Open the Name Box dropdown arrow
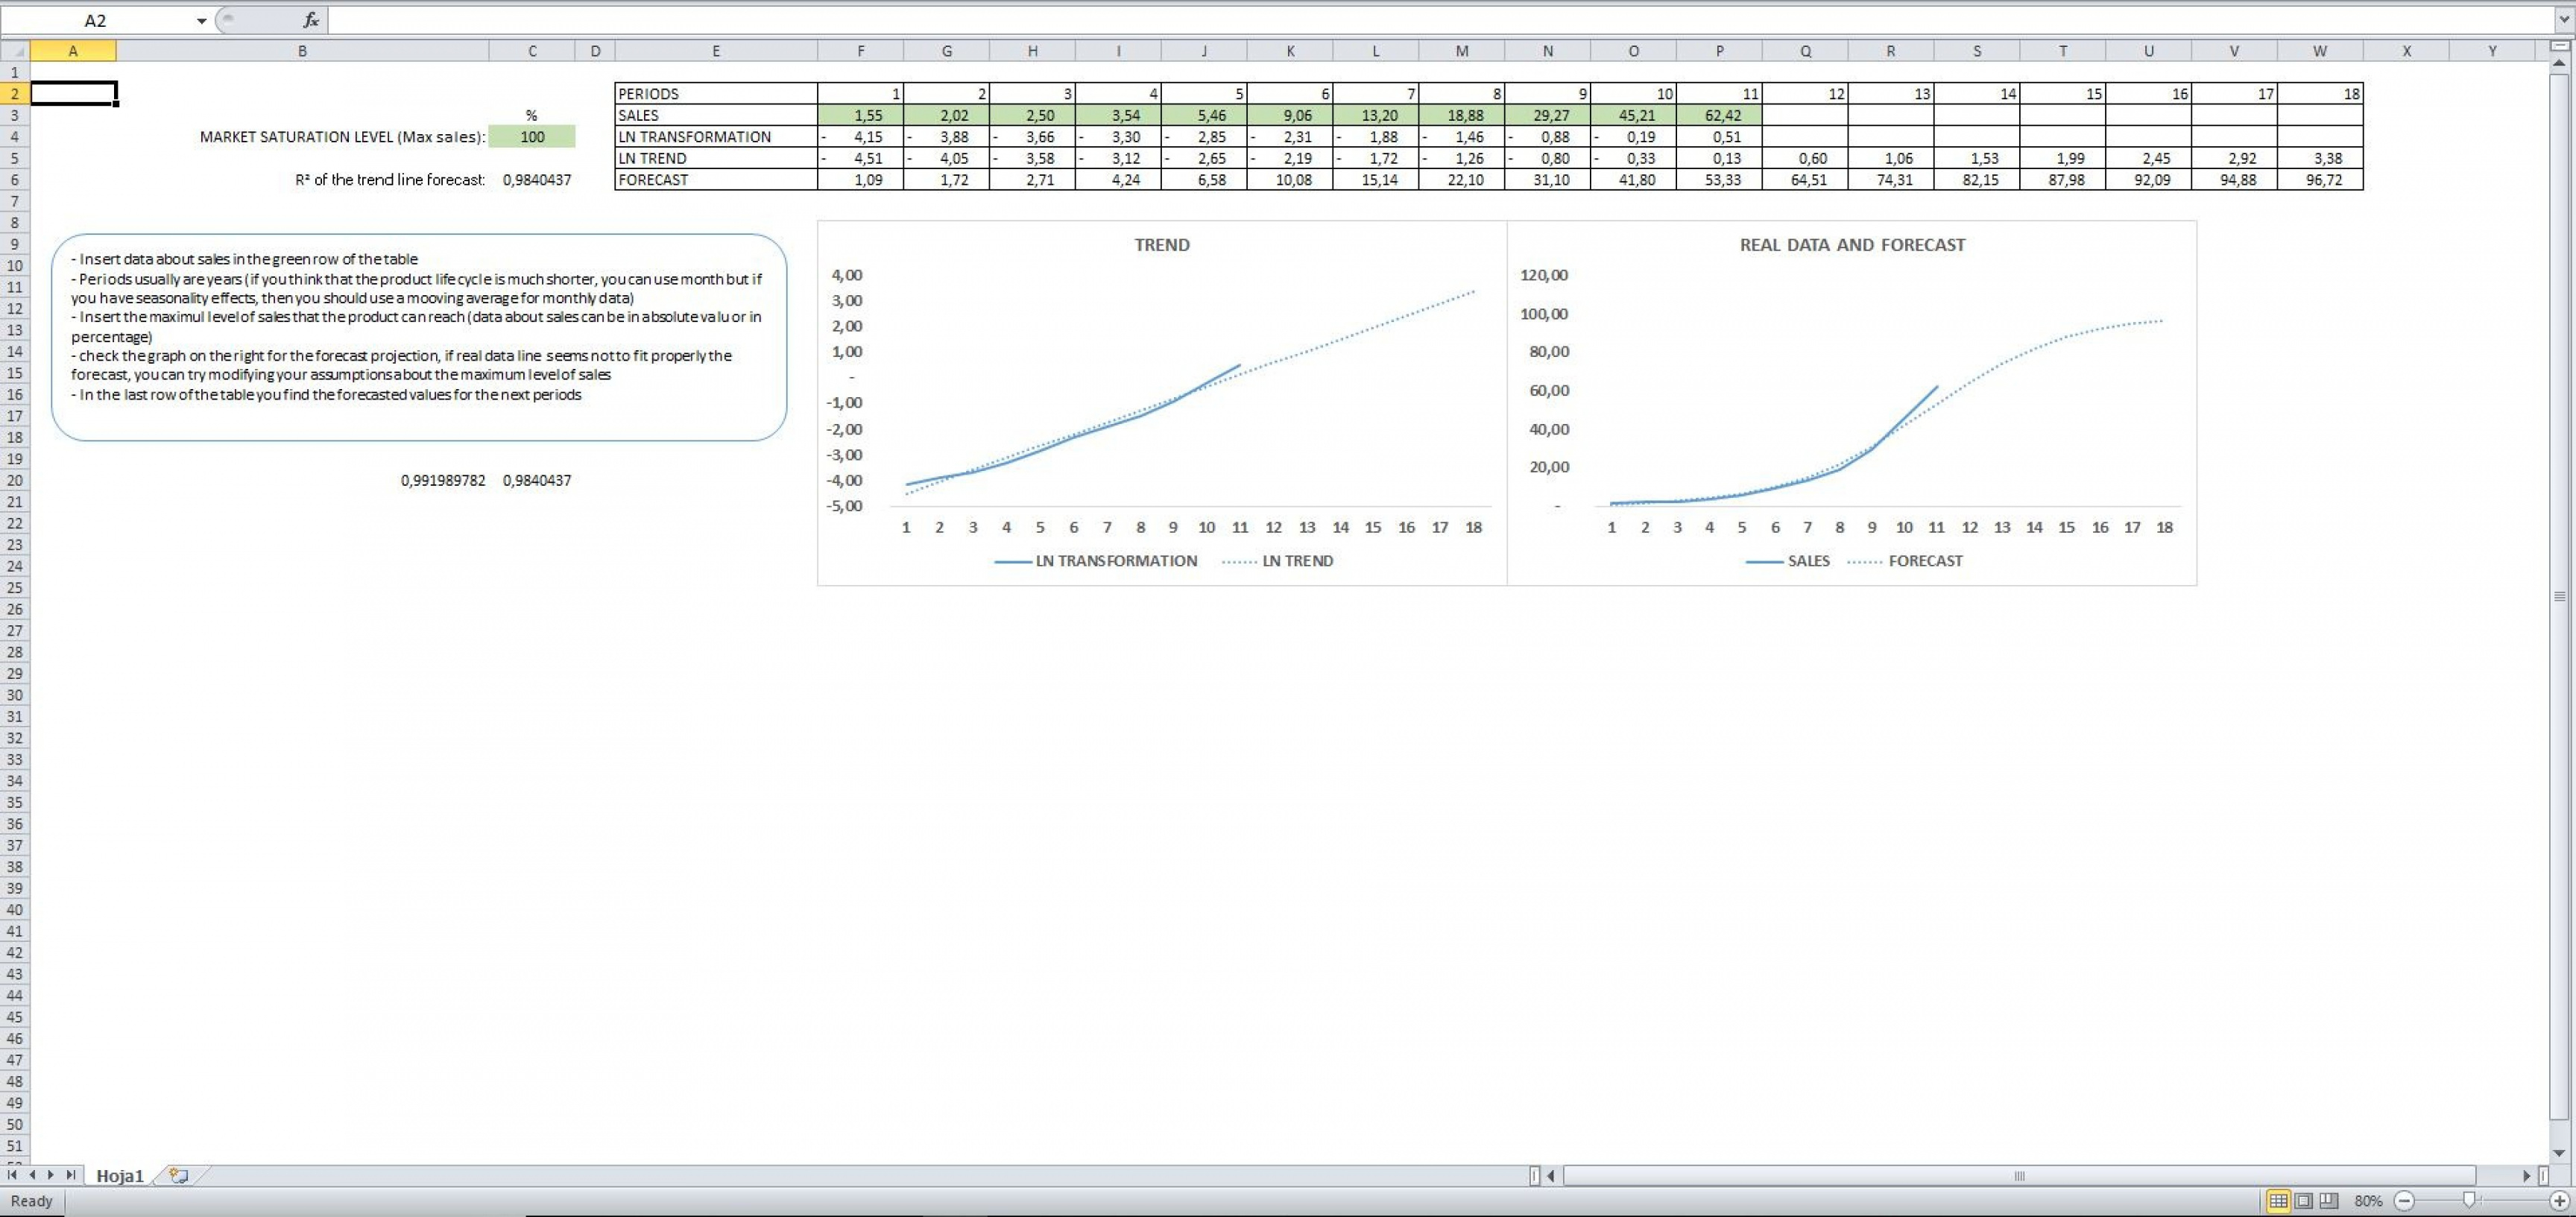The image size is (2576, 1217). point(201,21)
